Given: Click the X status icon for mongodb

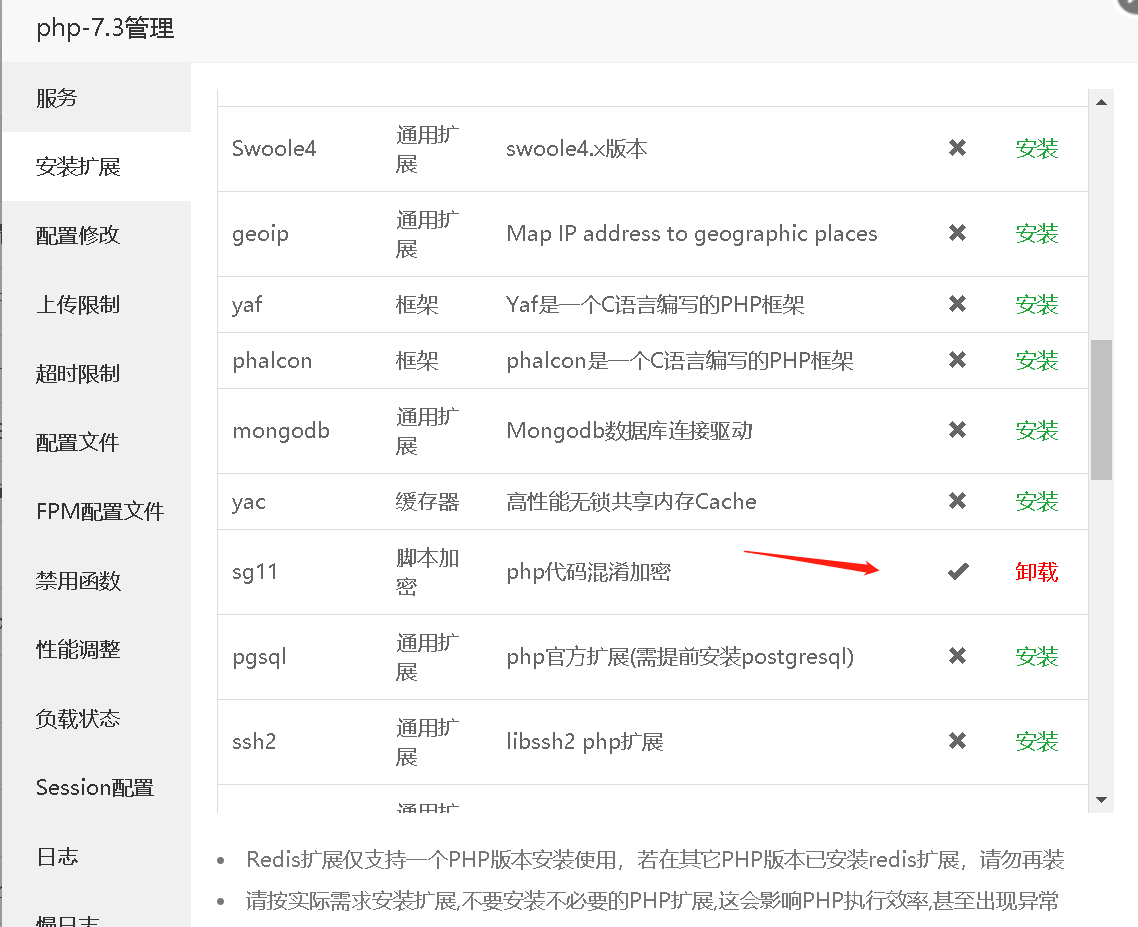Looking at the screenshot, I should click(957, 430).
